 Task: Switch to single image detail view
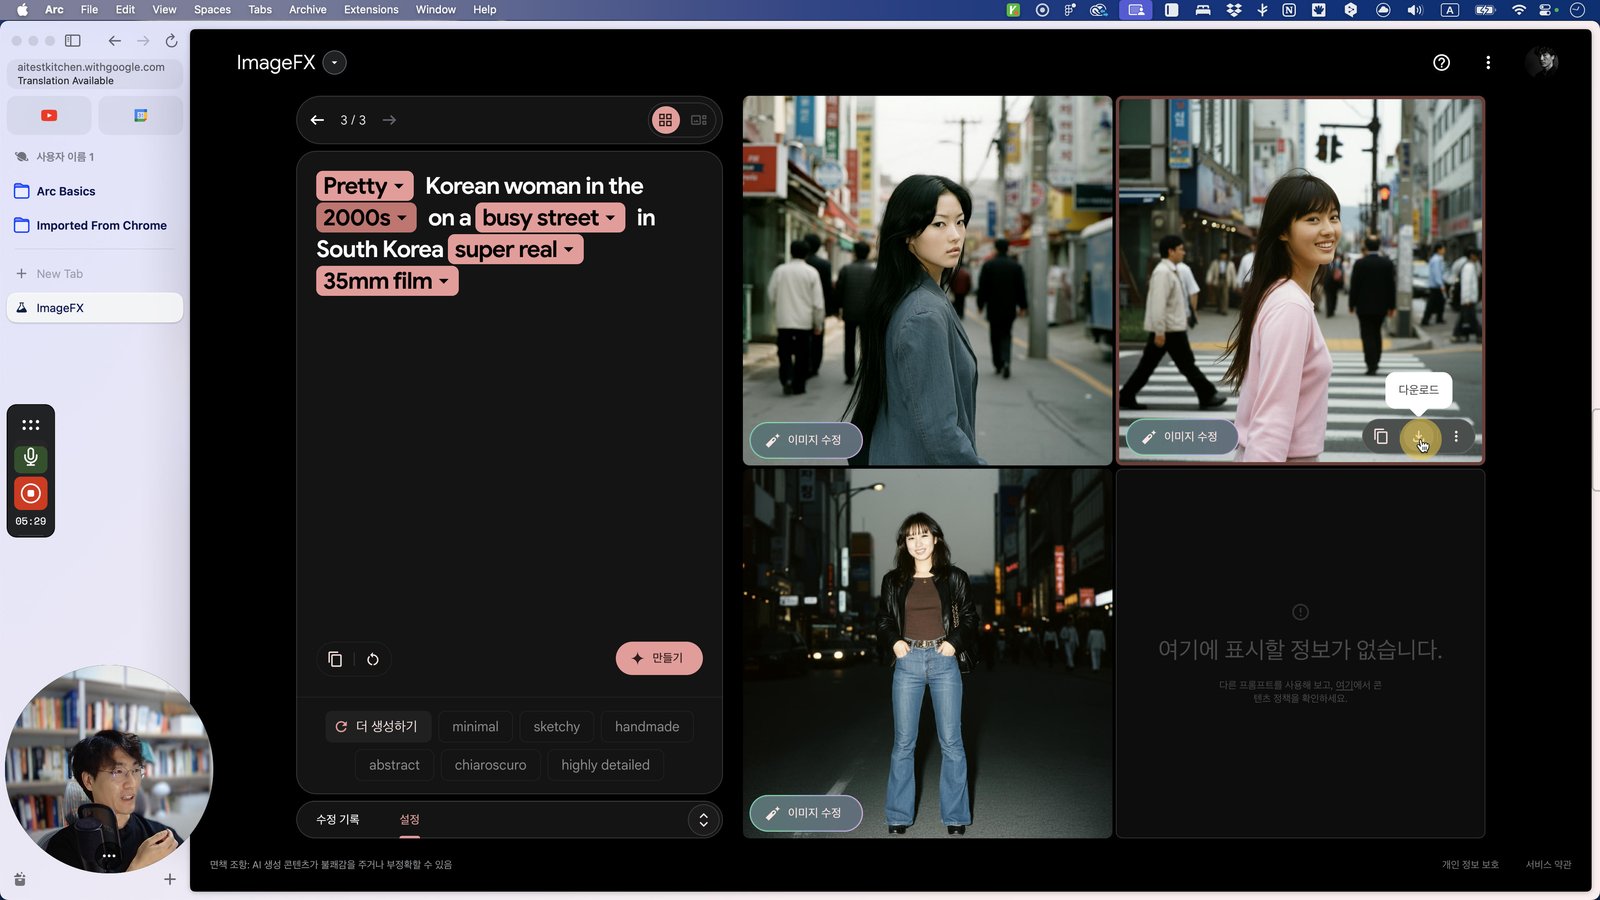pyautogui.click(x=699, y=120)
